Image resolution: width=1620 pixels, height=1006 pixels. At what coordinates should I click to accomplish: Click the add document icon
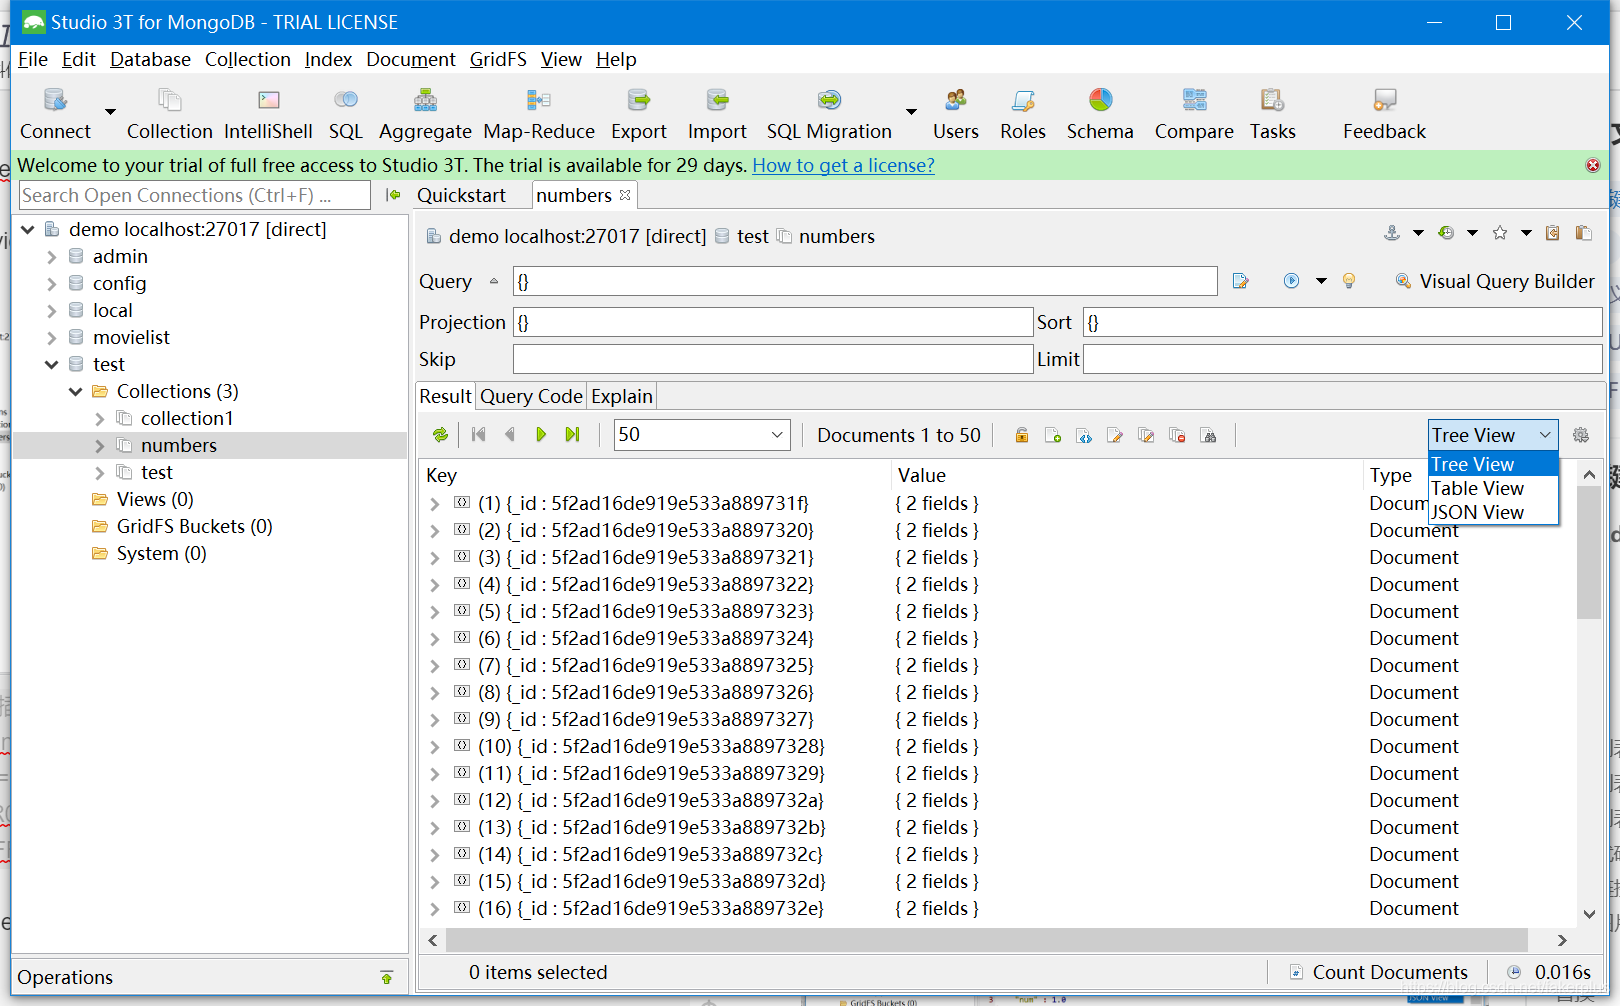pyautogui.click(x=1053, y=435)
